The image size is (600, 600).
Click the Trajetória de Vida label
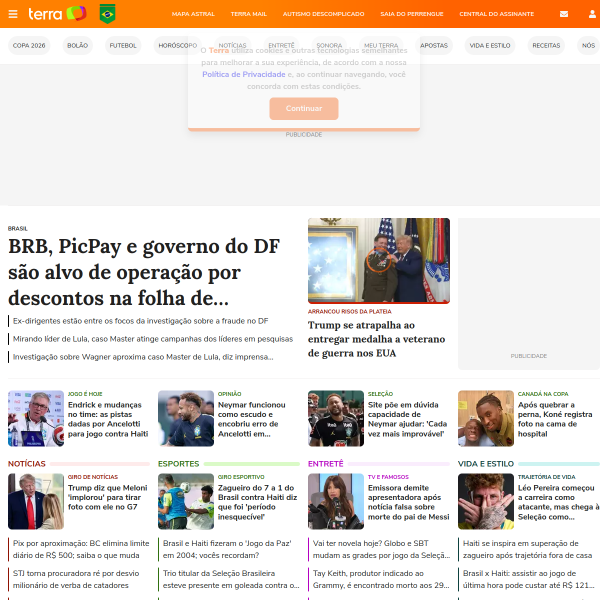pyautogui.click(x=546, y=477)
